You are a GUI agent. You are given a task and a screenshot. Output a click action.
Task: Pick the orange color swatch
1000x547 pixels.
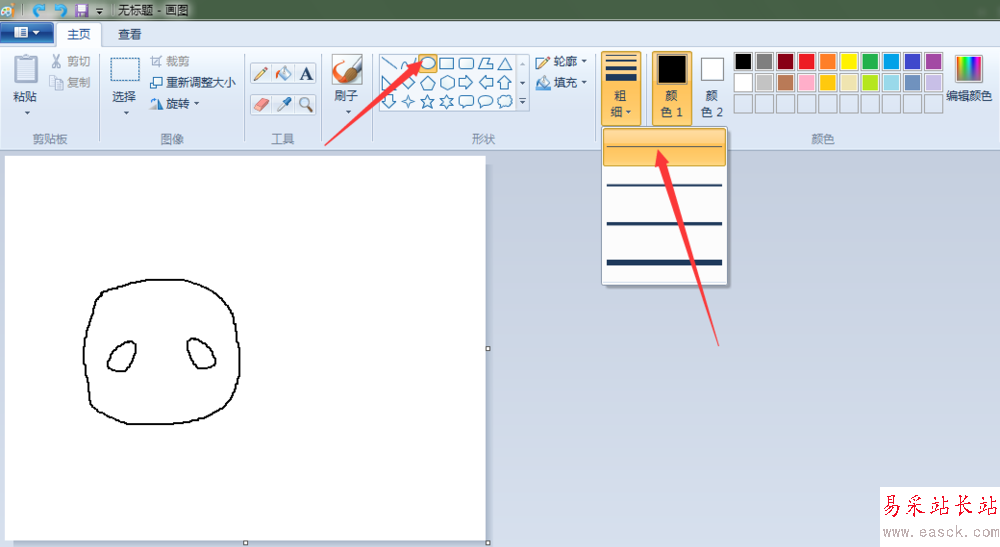point(827,61)
